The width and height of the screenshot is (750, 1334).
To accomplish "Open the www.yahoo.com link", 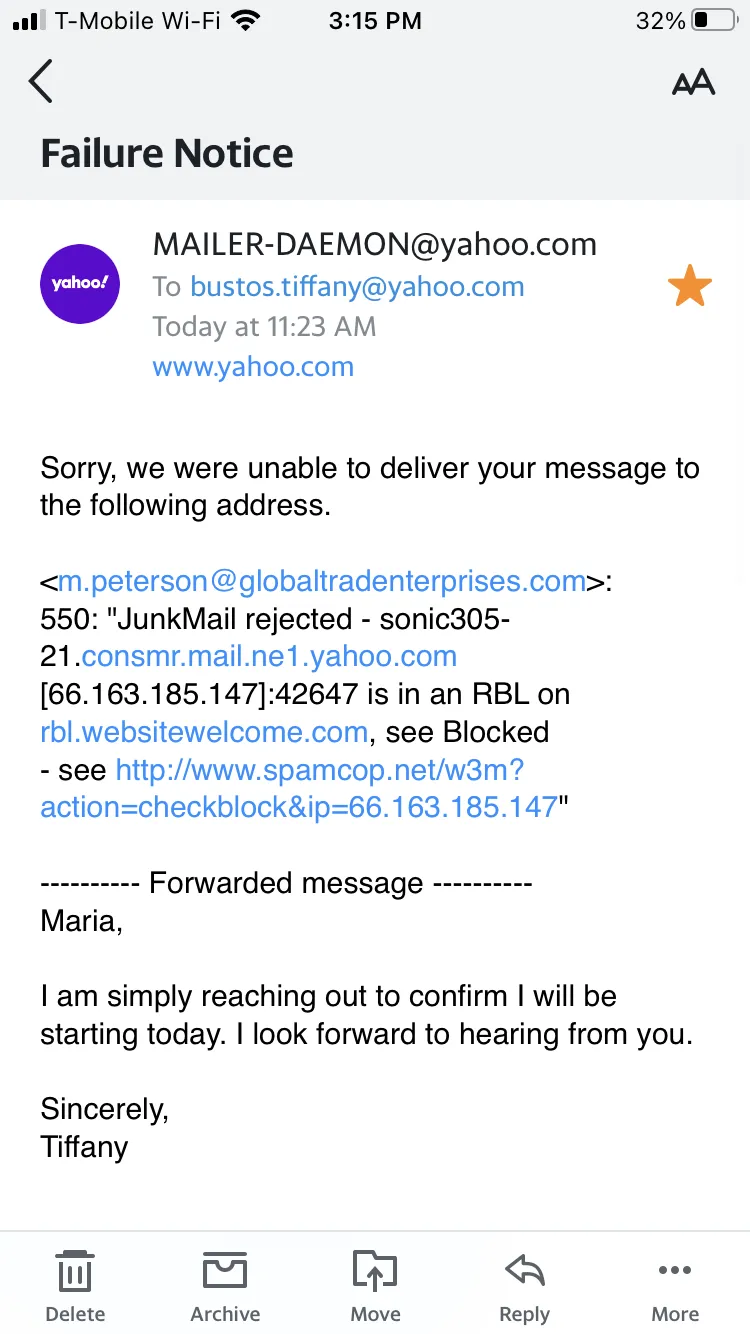I will 253,366.
